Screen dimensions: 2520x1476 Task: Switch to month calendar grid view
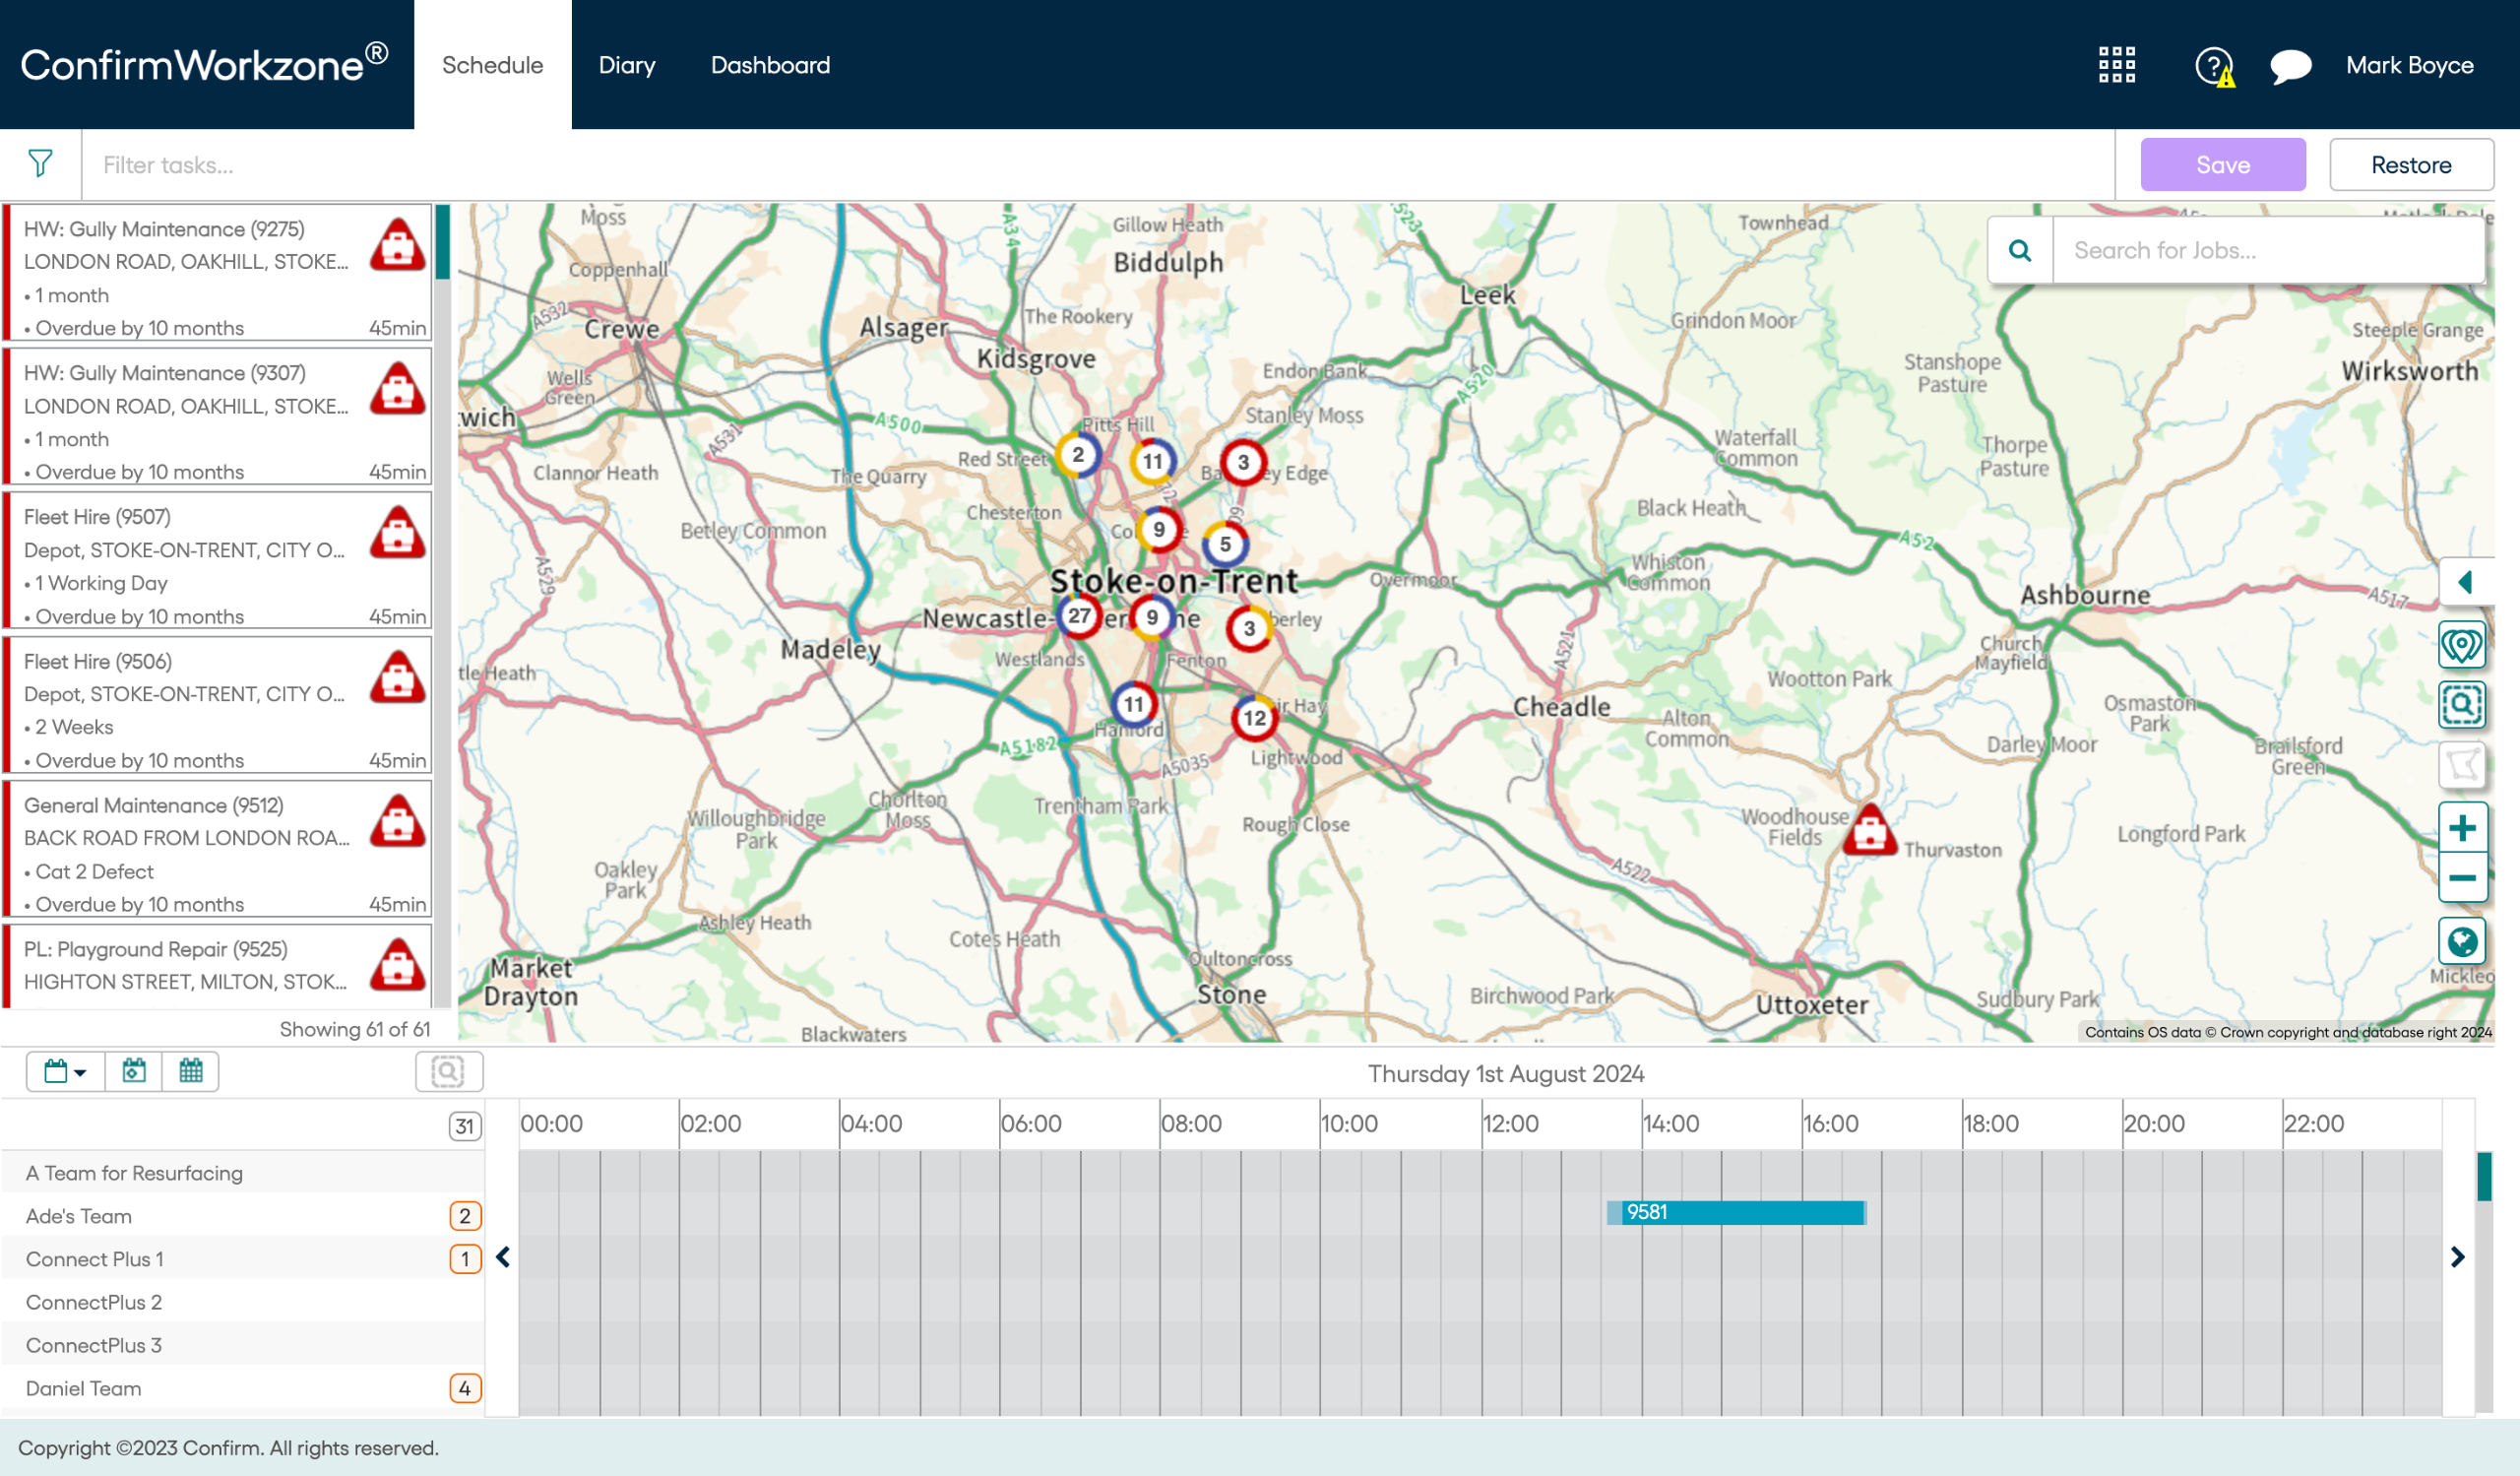point(190,1071)
